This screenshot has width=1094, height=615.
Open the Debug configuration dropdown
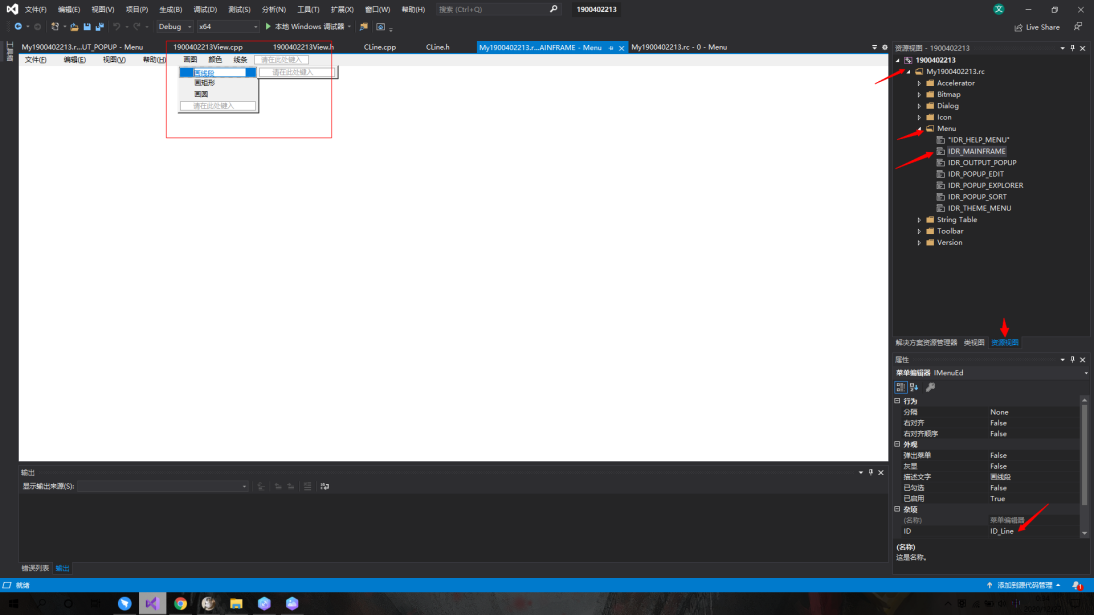point(174,27)
